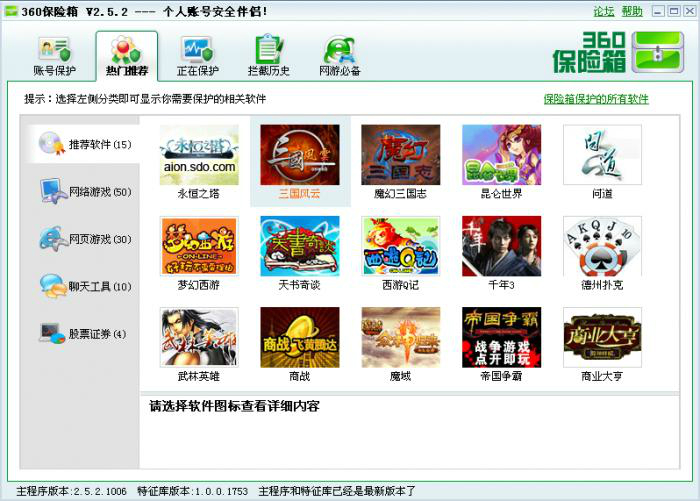Click the 永恒之塔 game icon
This screenshot has width=700, height=501.
(x=199, y=155)
